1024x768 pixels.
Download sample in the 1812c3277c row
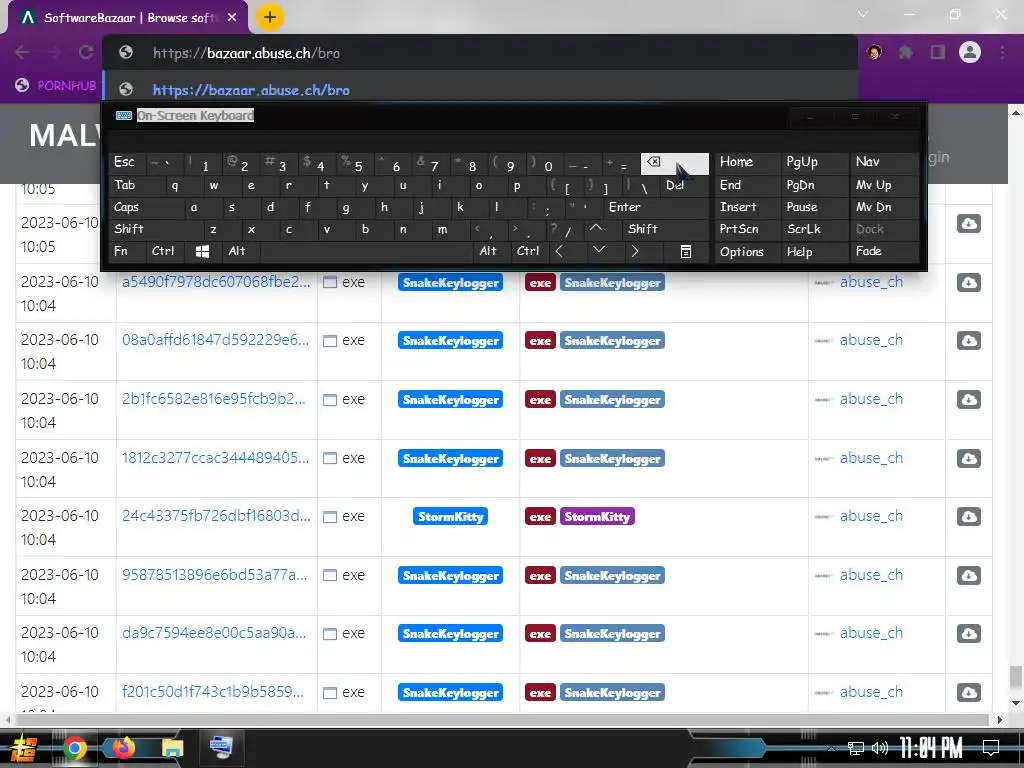(x=968, y=458)
